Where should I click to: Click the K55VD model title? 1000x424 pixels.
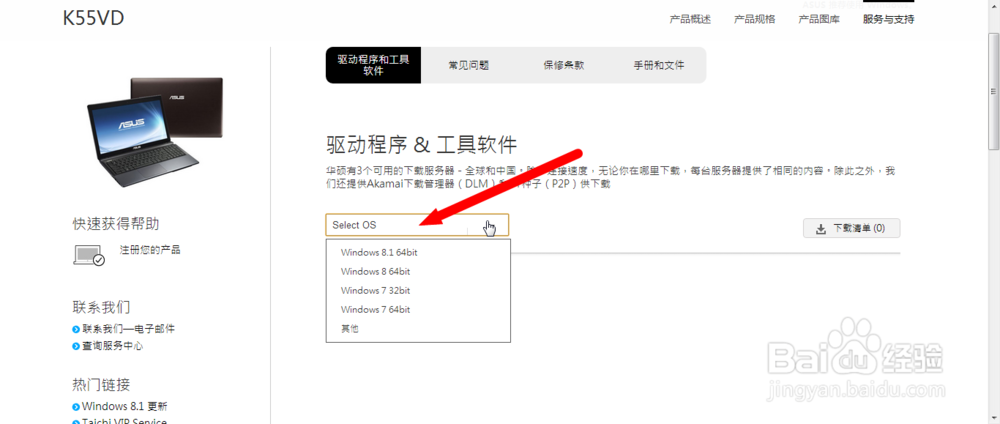[93, 18]
